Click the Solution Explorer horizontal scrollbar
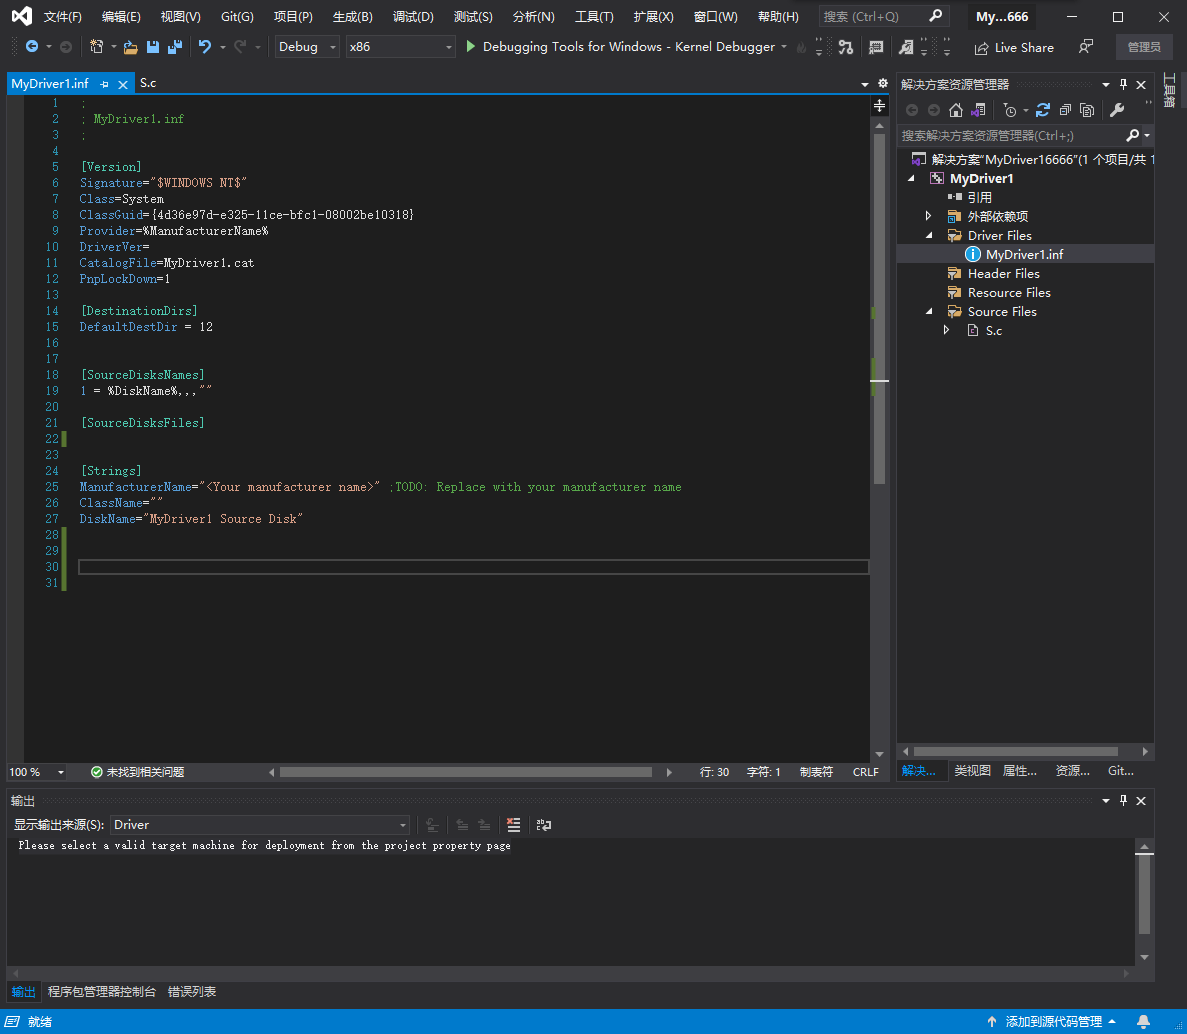Image resolution: width=1187 pixels, height=1034 pixels. [1016, 751]
